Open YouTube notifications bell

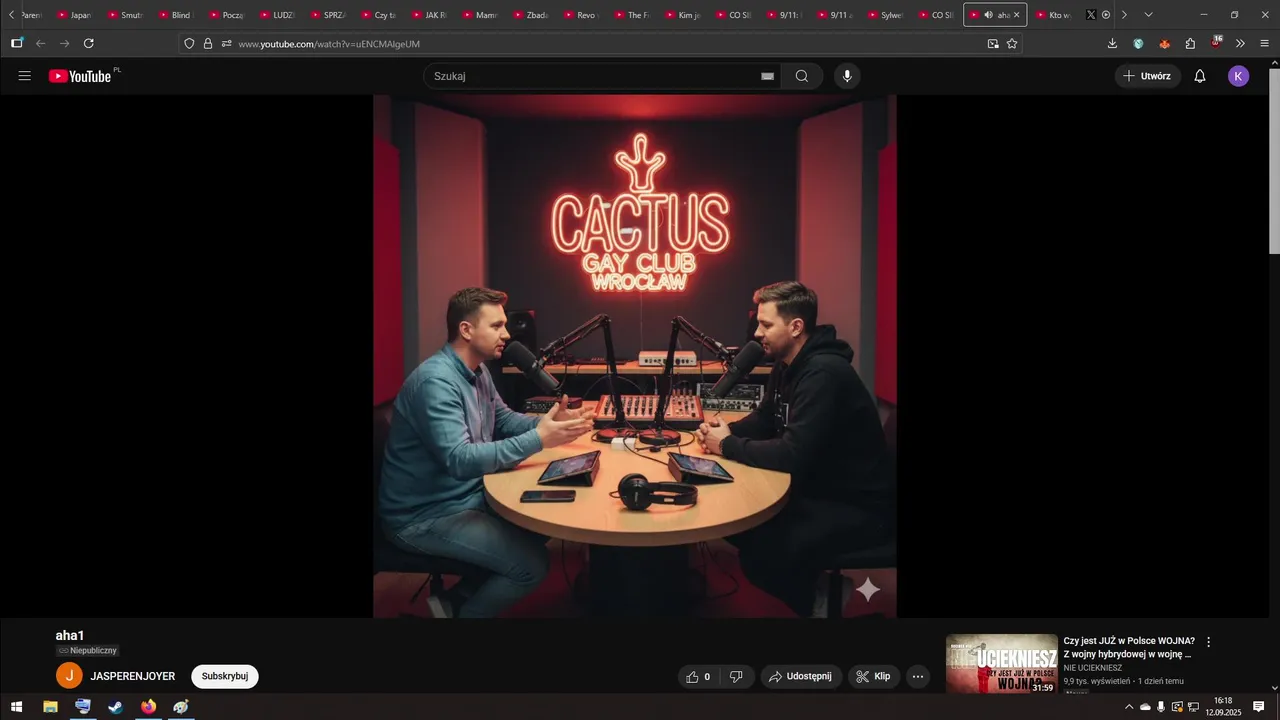(x=1200, y=76)
